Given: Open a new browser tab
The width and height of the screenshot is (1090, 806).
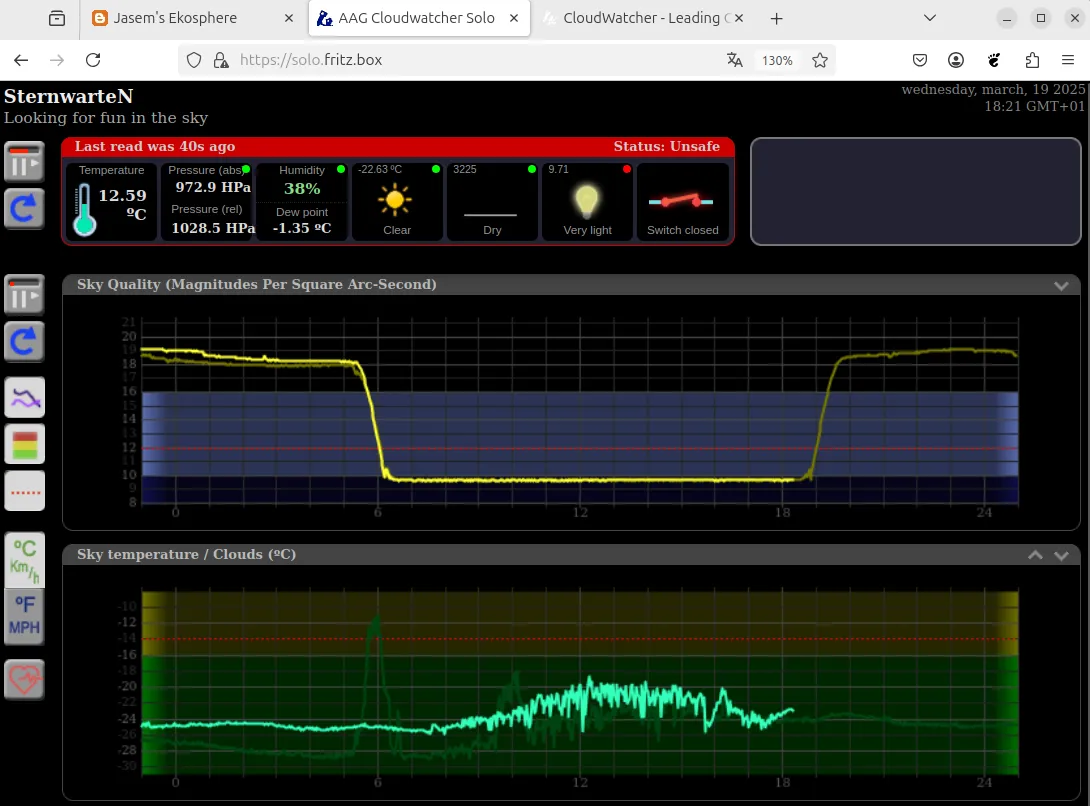Looking at the screenshot, I should (776, 19).
